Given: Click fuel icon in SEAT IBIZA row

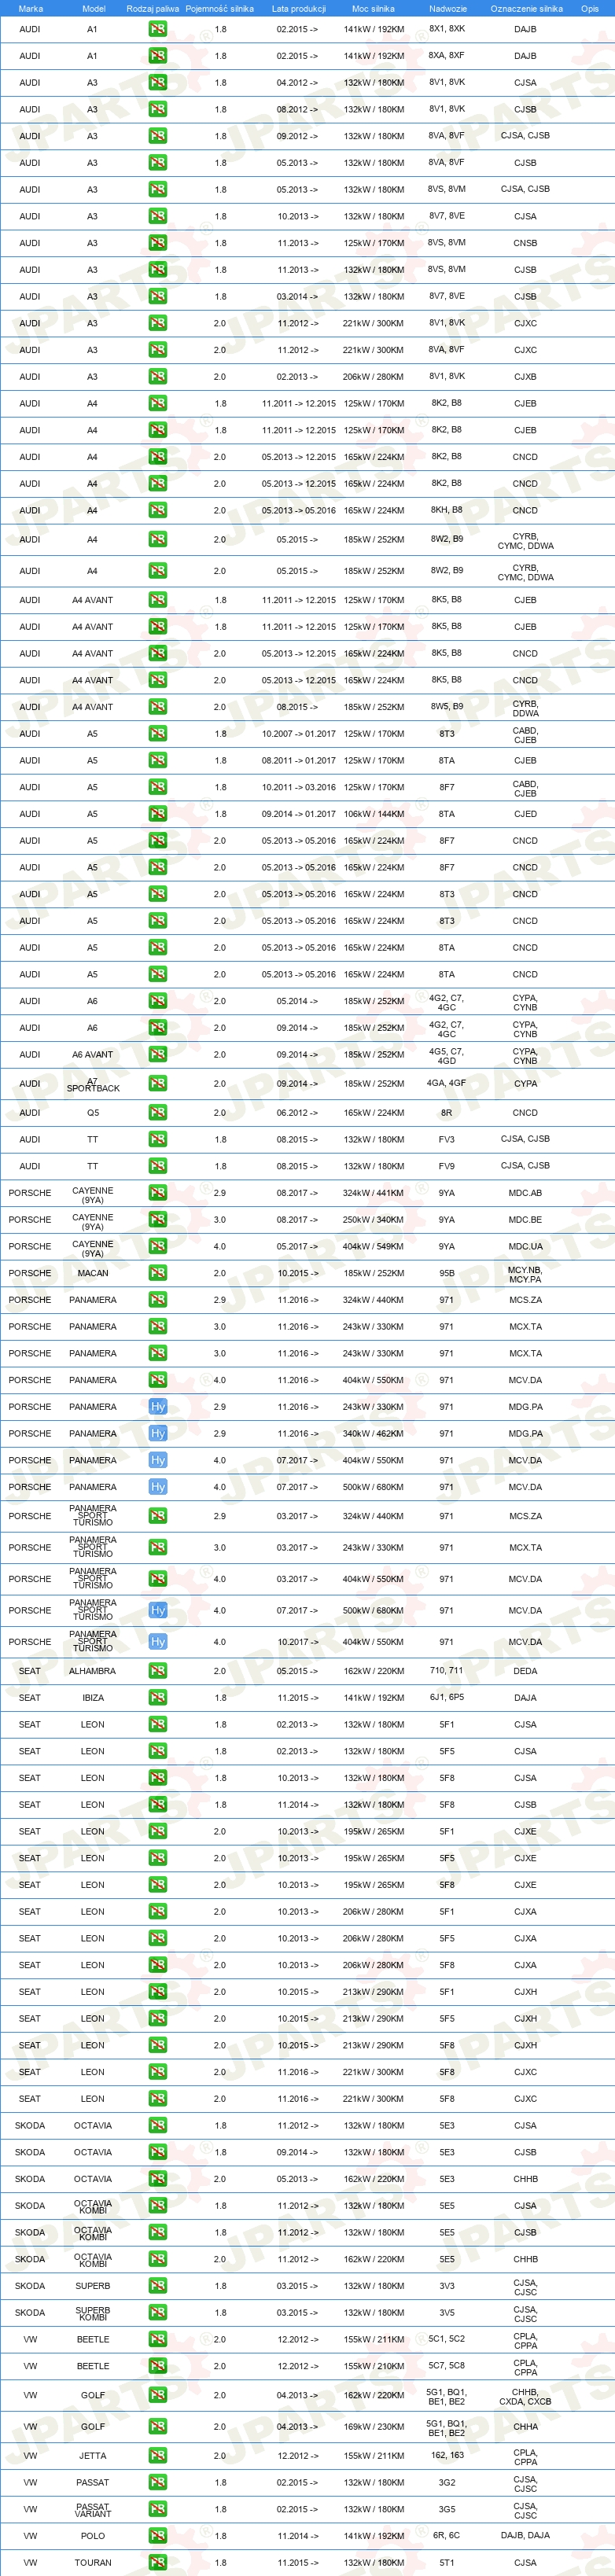Looking at the screenshot, I should 158,1698.
